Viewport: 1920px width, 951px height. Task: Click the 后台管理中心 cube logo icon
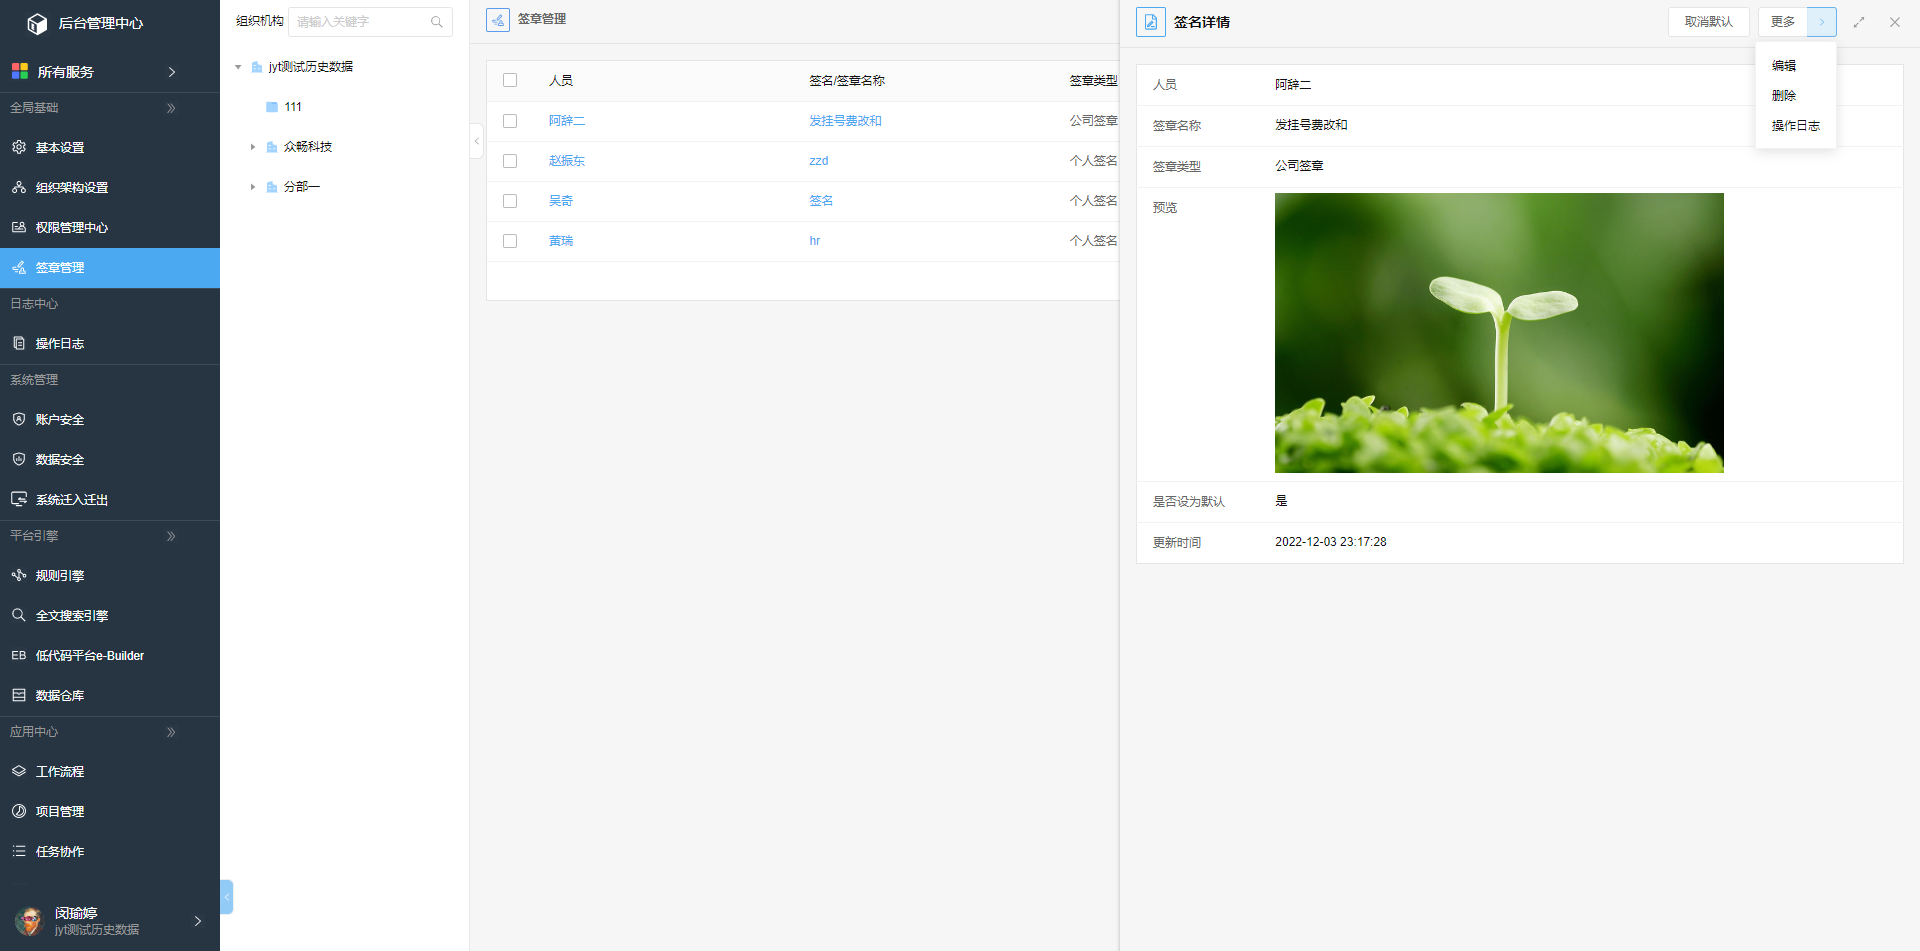37,23
